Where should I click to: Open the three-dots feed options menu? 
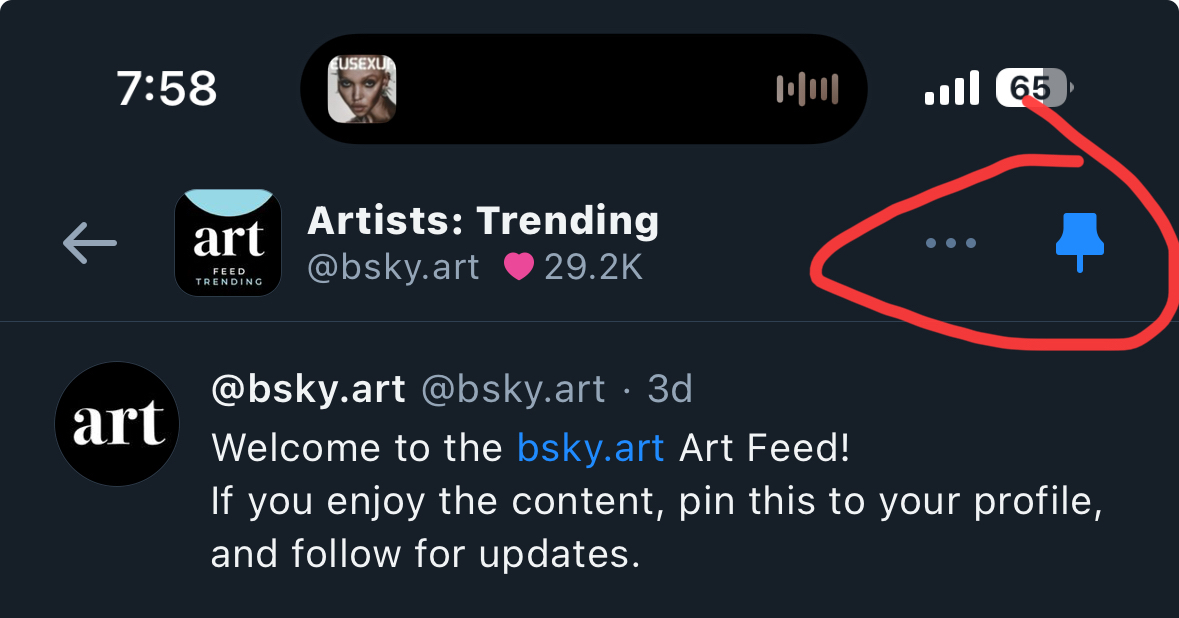950,243
